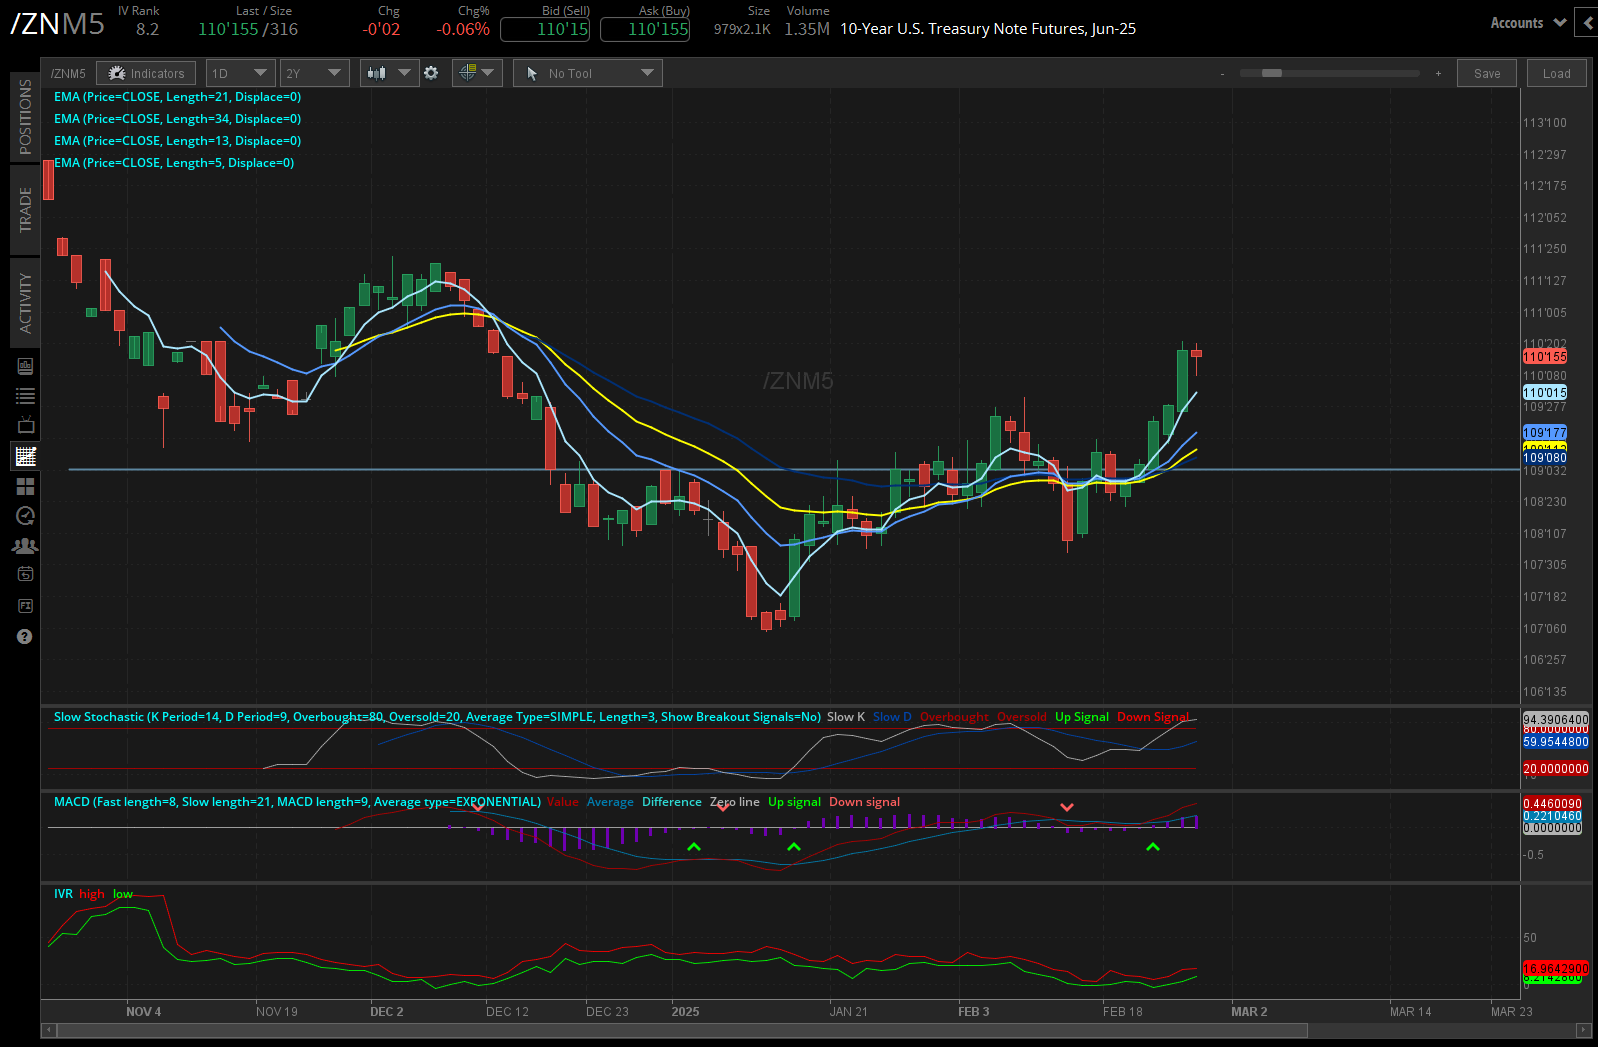Screen dimensions: 1598x1047
Task: Collapse the right panel with chevron arrow
Action: coord(1587,22)
